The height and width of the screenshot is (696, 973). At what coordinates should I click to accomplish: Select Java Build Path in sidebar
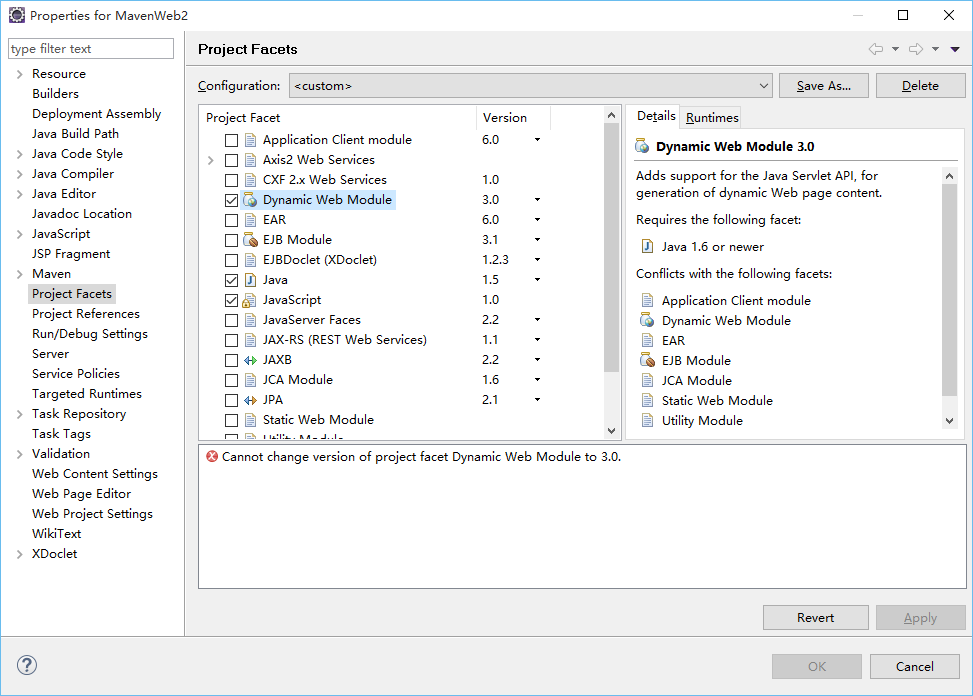pyautogui.click(x=75, y=134)
